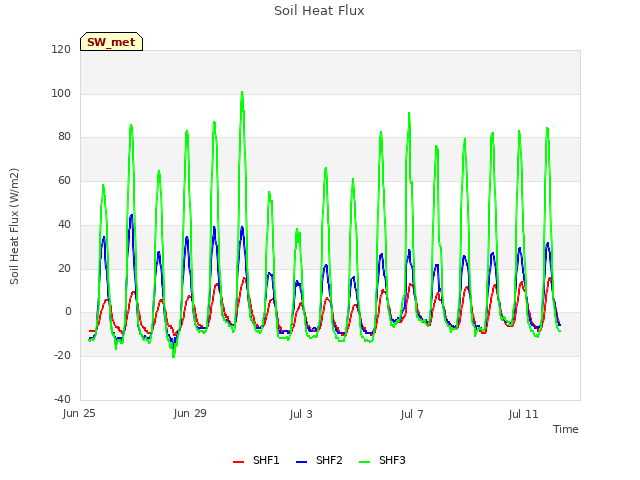Click the SW_met annotation label
This screenshot has width=640, height=480.
point(111,42)
